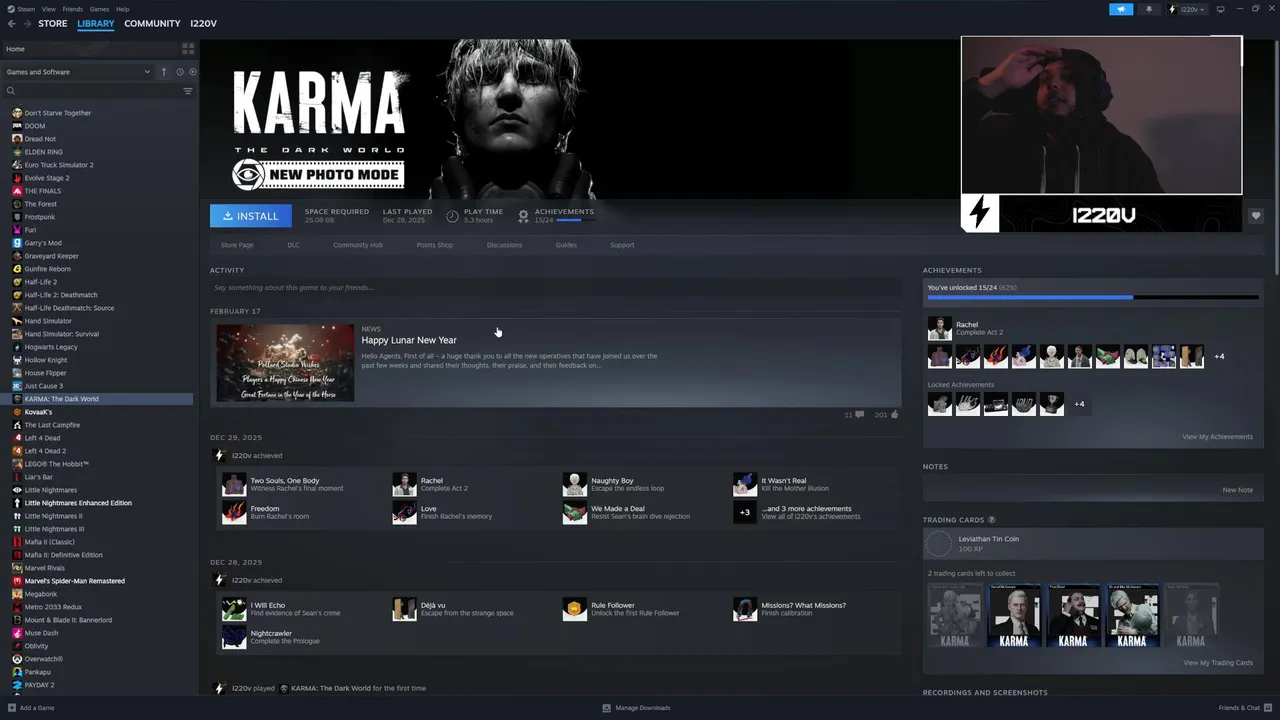Click the library search magnifier icon

pos(11,91)
